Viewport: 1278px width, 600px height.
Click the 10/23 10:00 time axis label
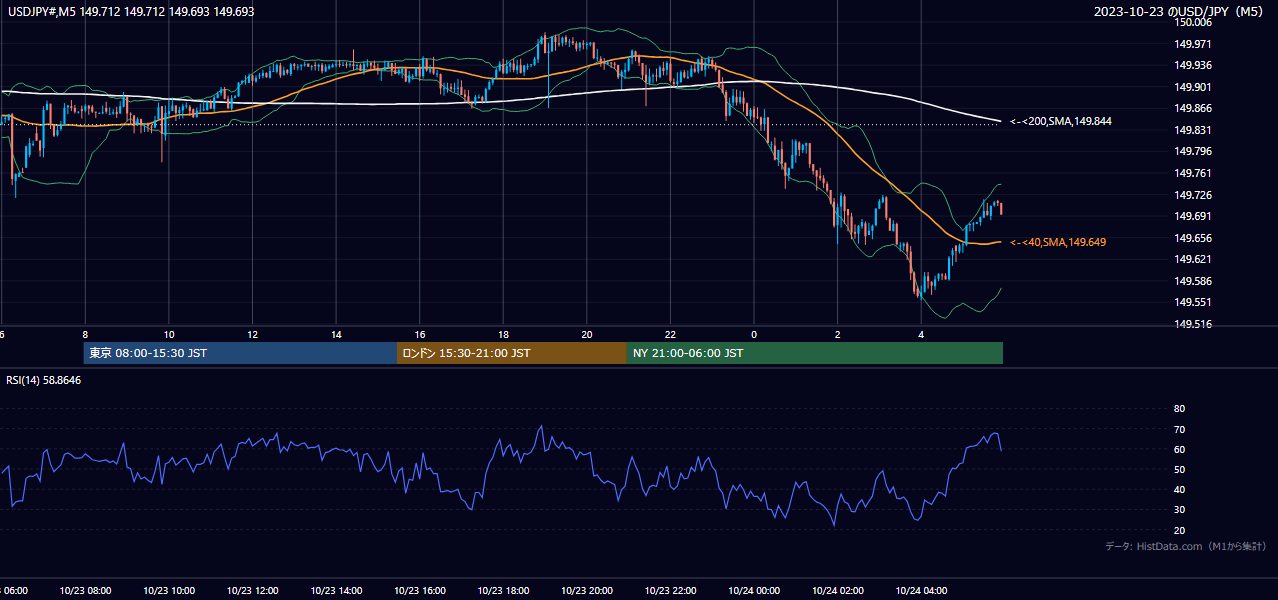pos(169,590)
